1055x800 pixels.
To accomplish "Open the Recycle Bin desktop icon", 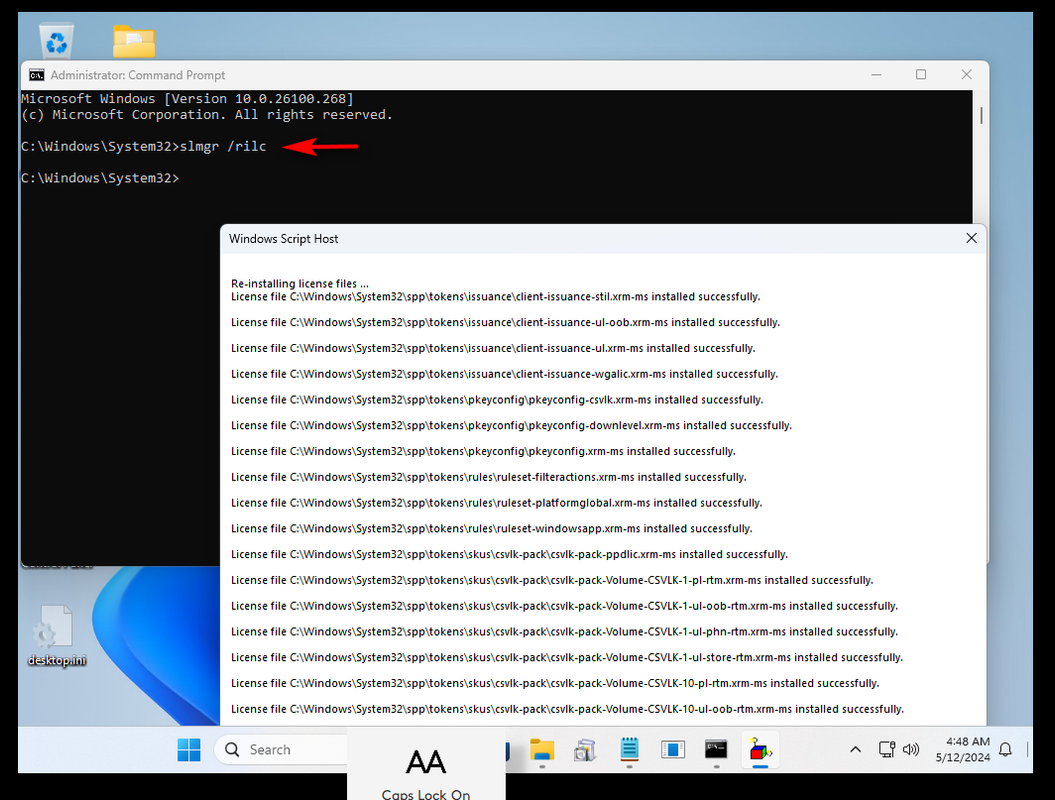I will [x=57, y=40].
